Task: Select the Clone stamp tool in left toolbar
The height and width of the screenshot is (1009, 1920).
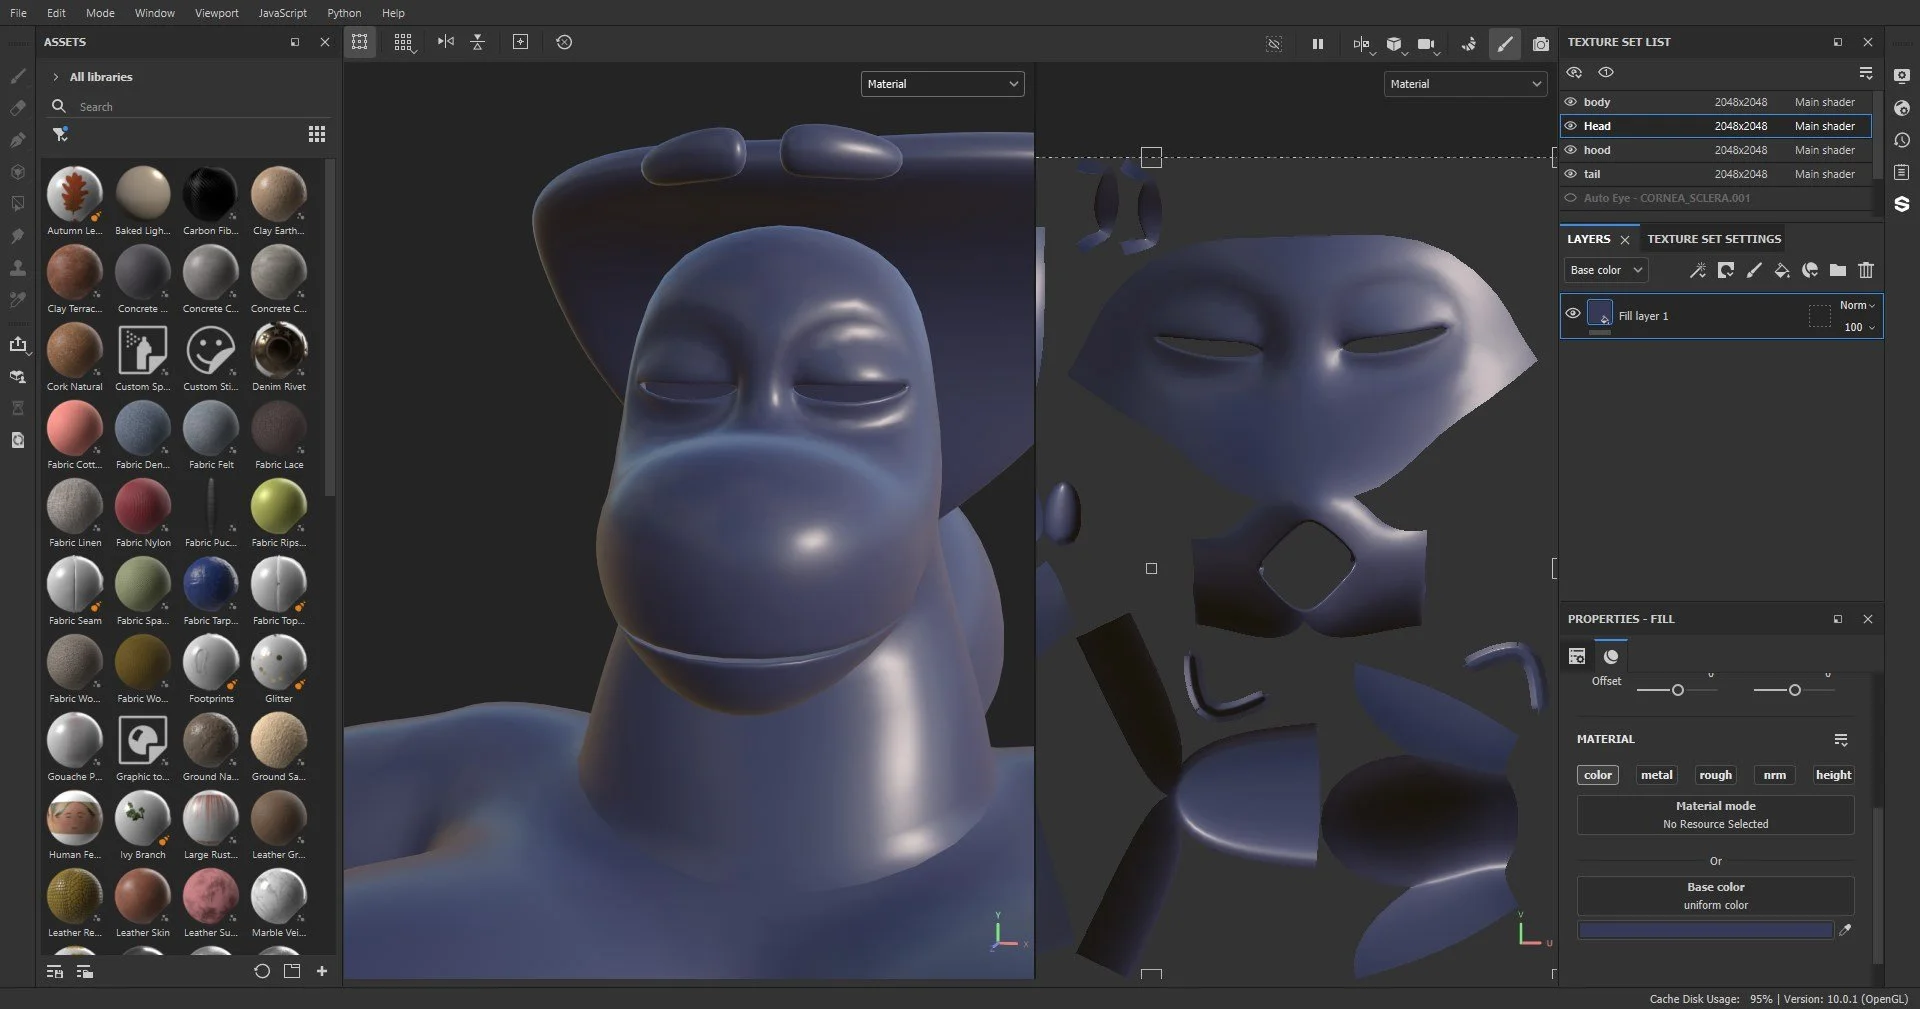Action: coord(17,268)
